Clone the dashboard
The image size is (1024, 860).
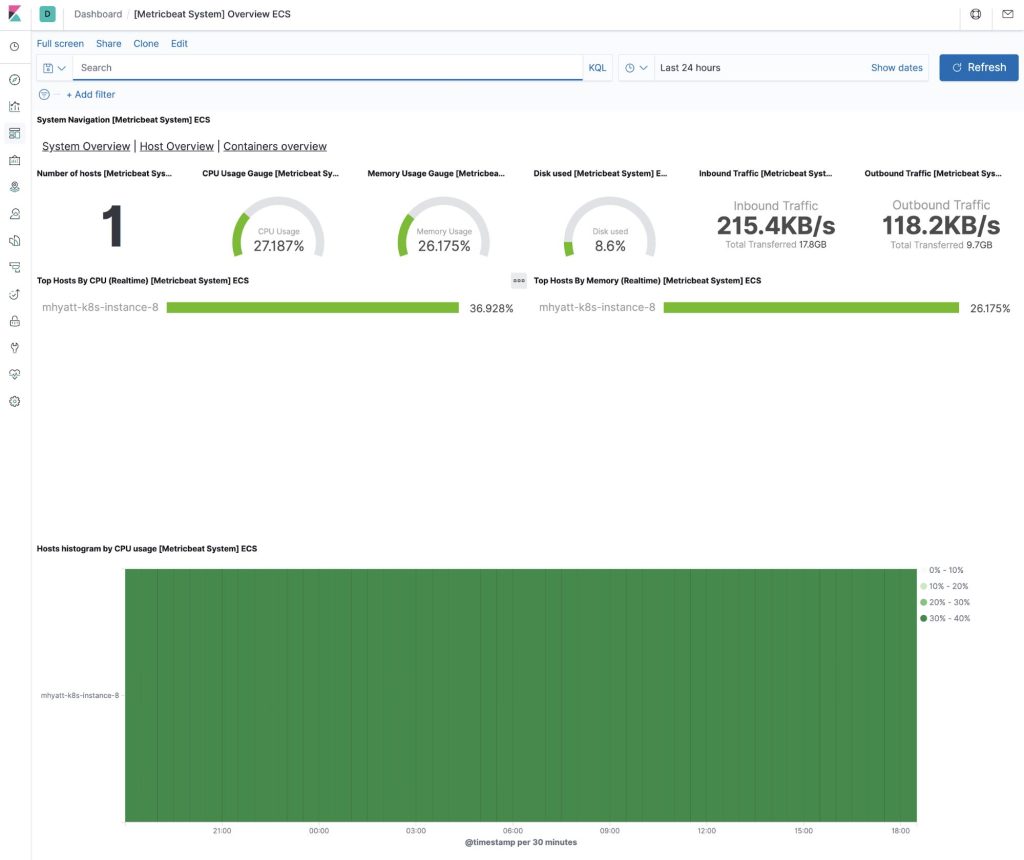[x=146, y=44]
